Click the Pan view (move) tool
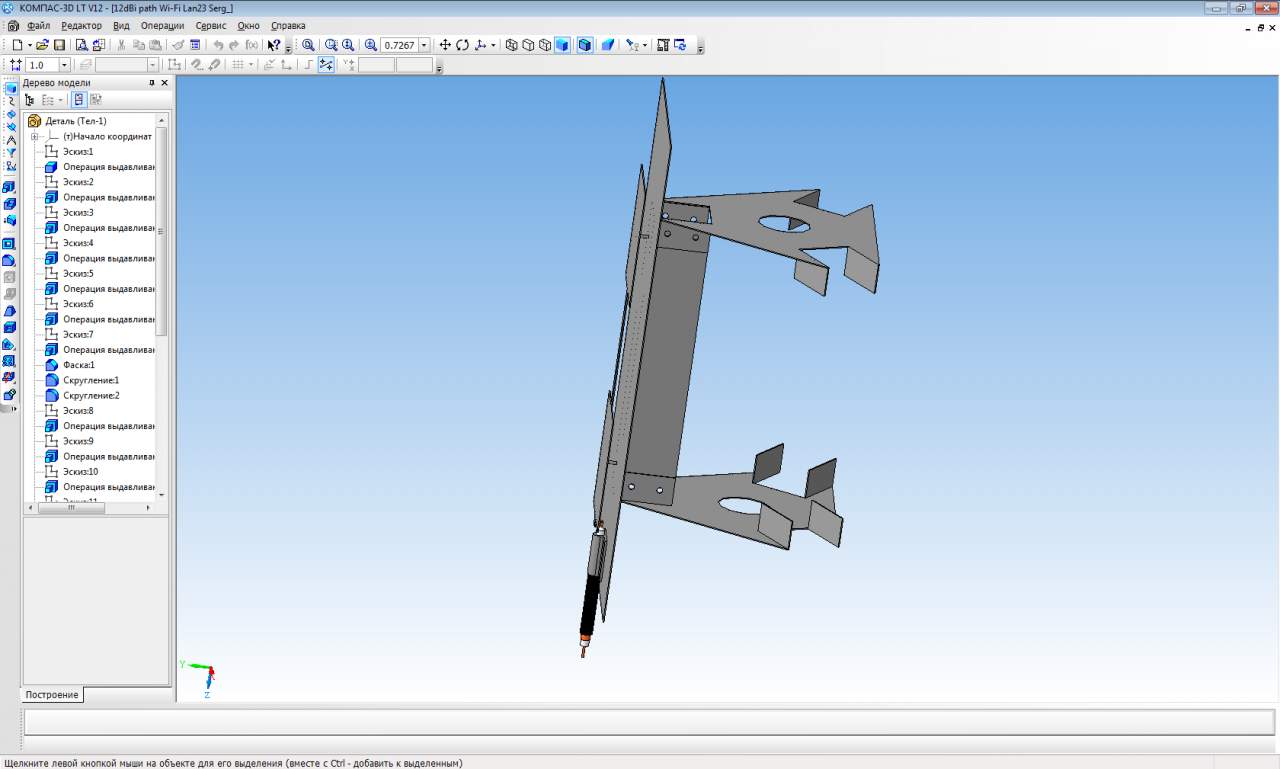1280x769 pixels. 445,45
